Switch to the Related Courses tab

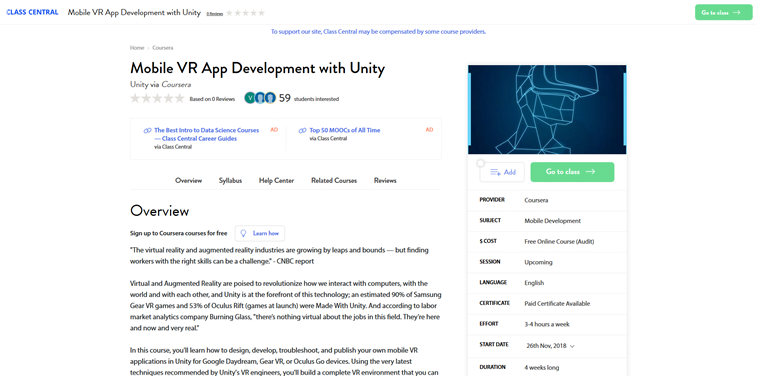point(334,181)
